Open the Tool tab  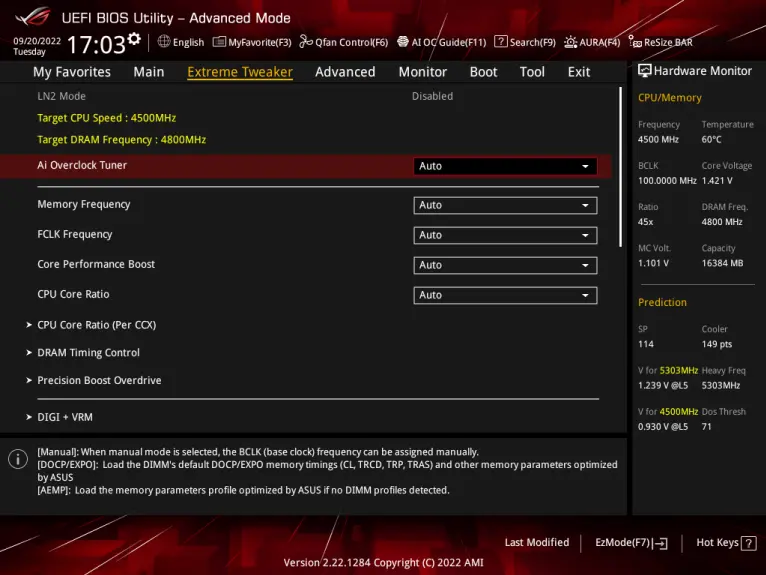coord(532,72)
